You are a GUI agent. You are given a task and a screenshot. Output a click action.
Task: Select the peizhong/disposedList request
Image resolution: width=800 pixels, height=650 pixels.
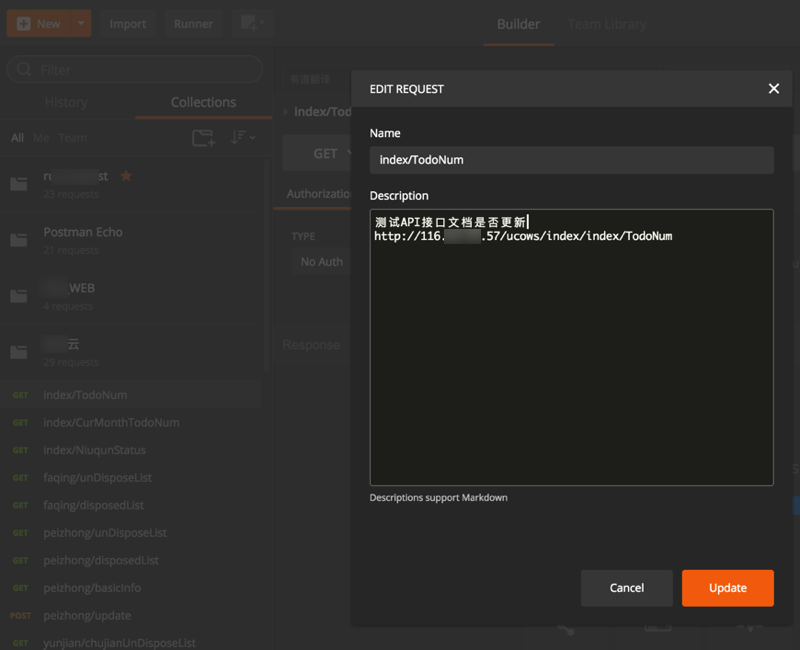(x=131, y=560)
